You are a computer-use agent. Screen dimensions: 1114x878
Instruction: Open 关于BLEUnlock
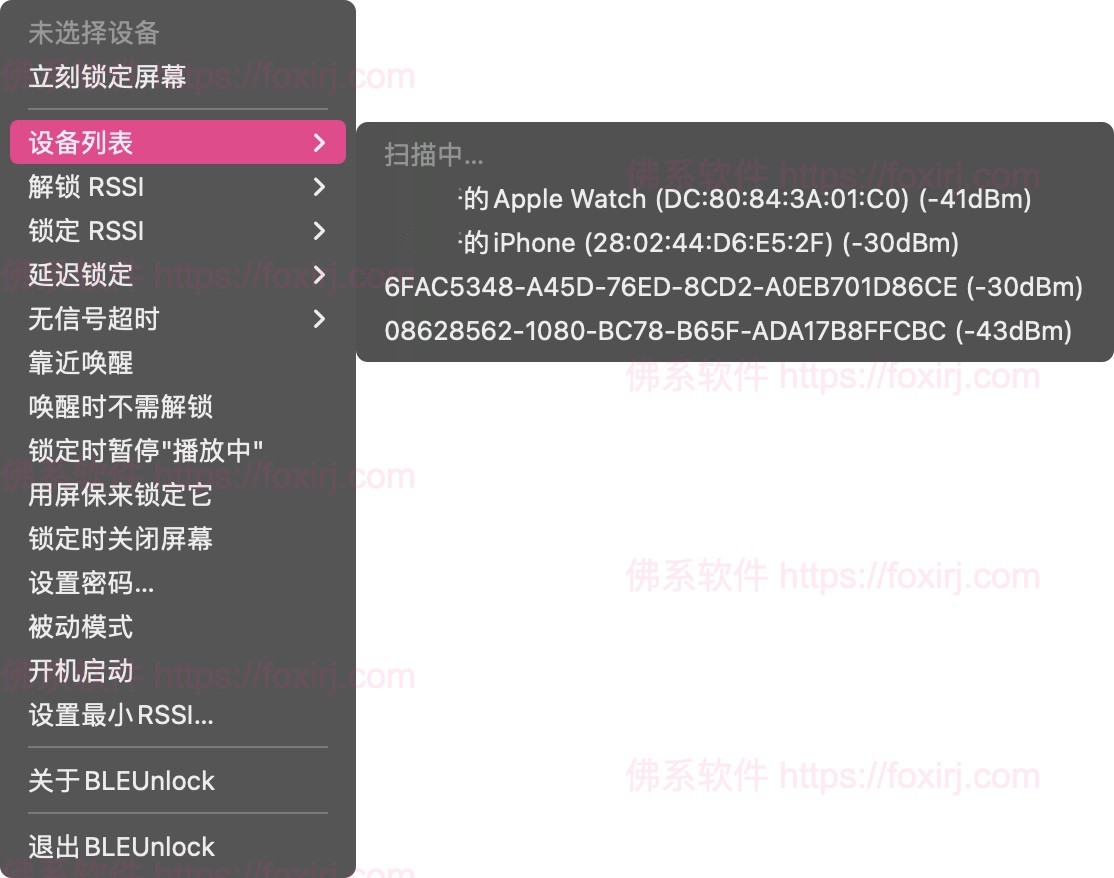point(121,781)
